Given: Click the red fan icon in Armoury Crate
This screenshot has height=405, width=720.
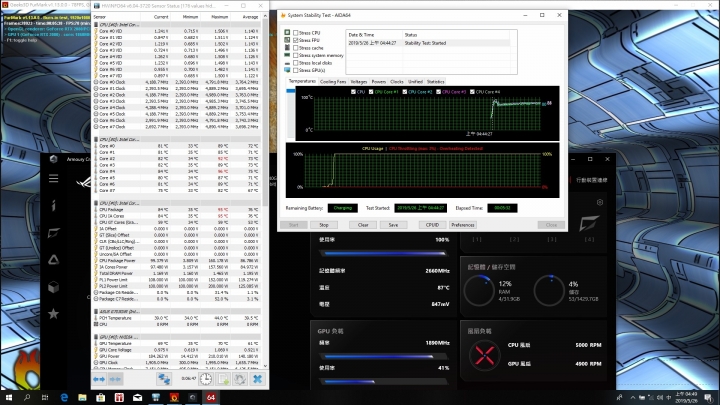Looking at the screenshot, I should 484,355.
